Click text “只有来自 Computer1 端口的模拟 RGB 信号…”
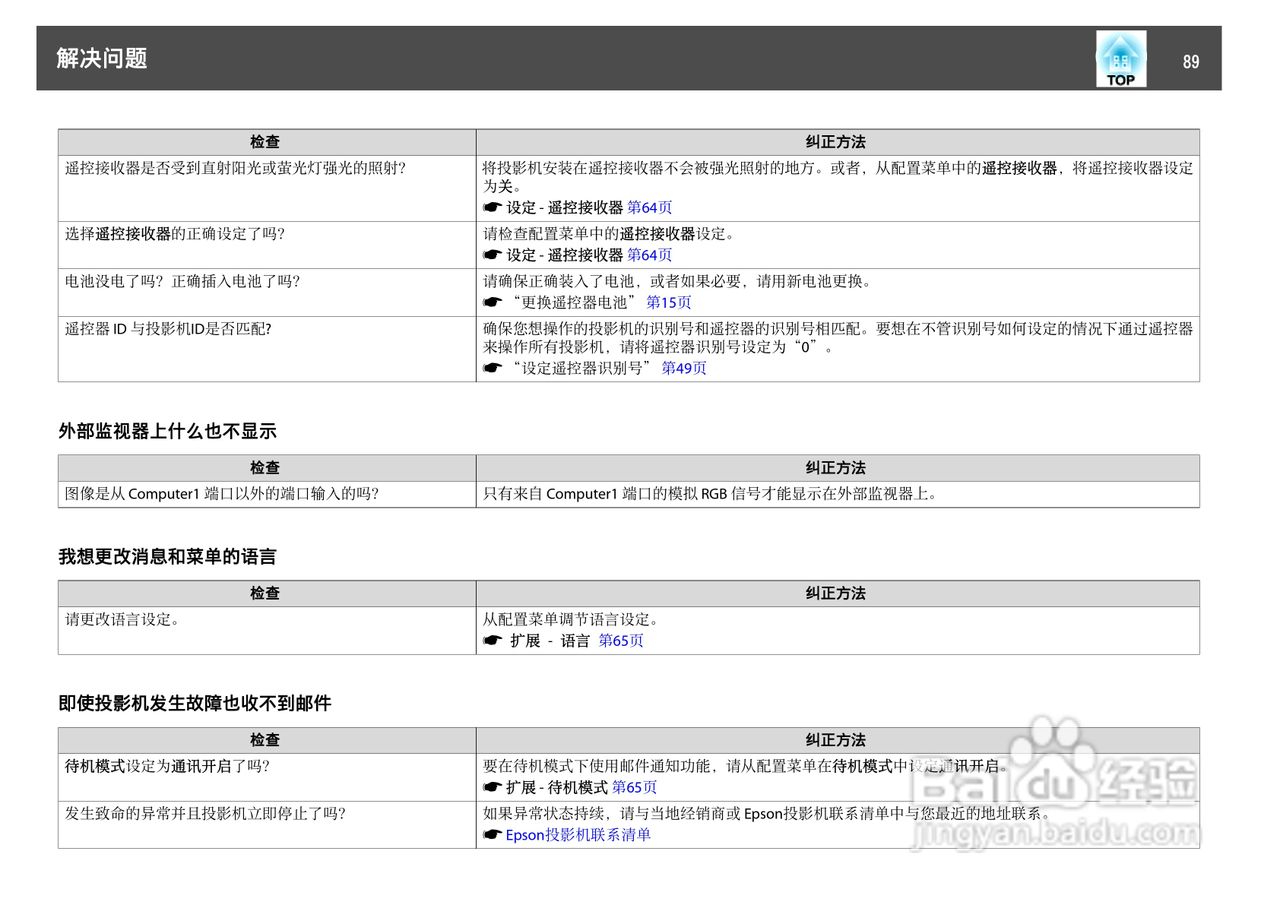The image size is (1280, 905). coord(710,494)
